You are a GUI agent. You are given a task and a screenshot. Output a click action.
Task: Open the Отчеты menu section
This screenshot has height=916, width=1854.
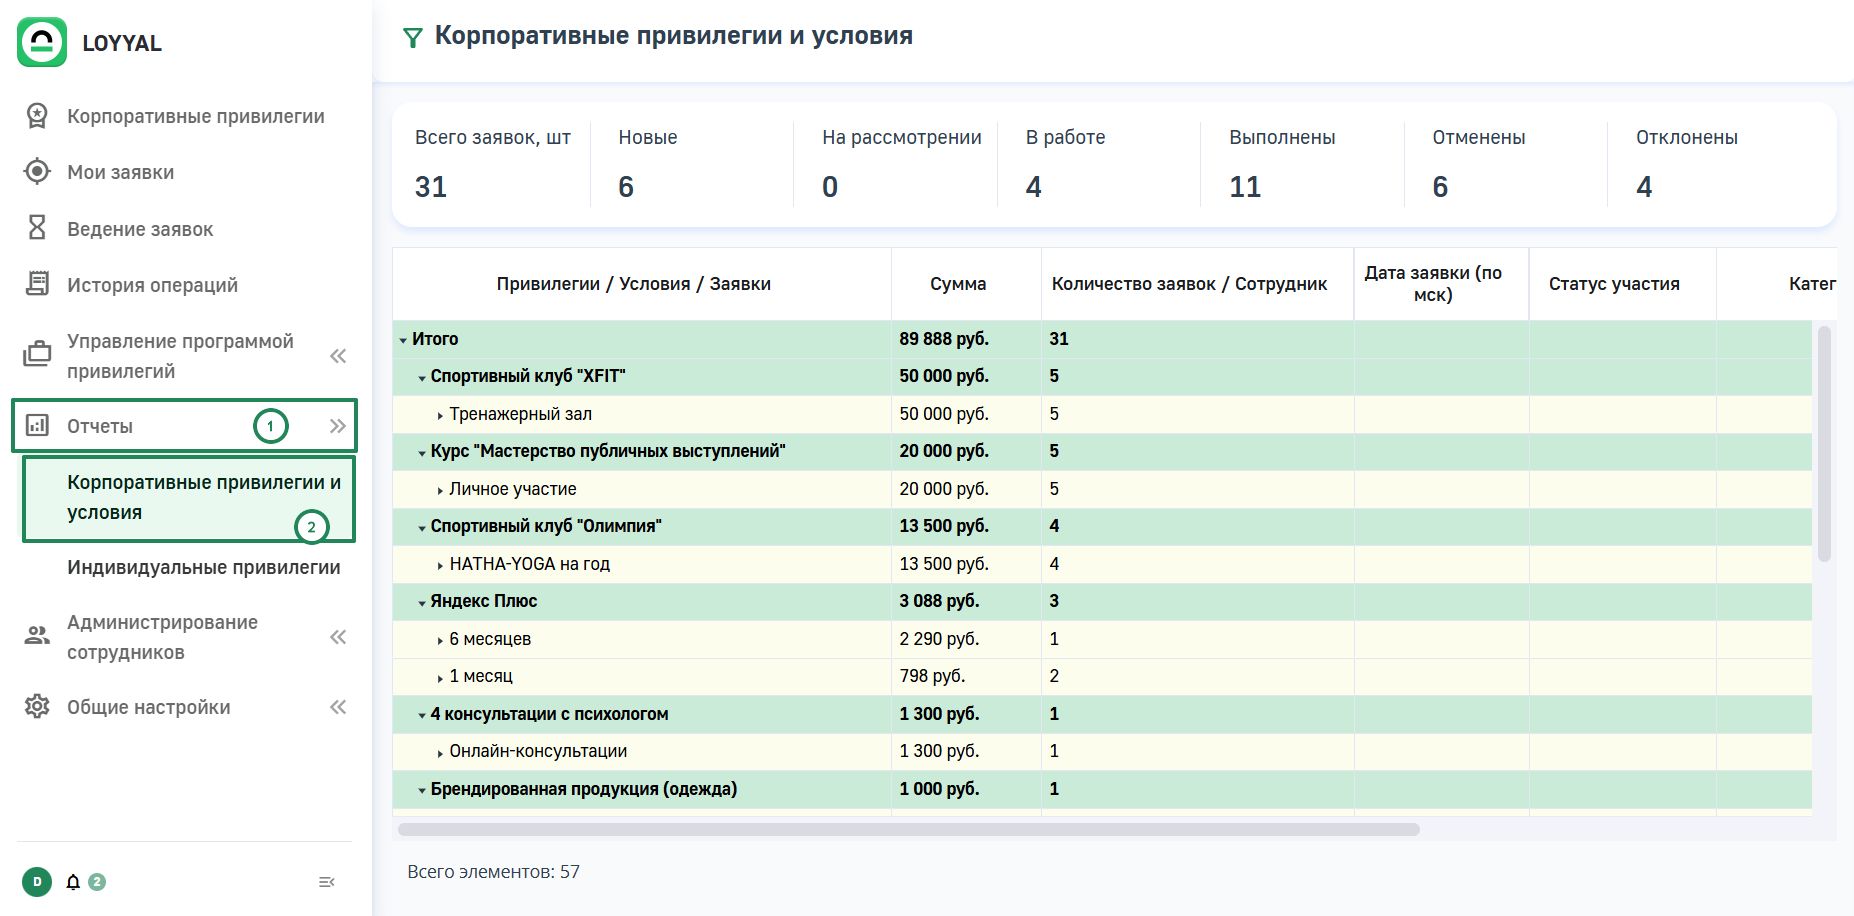[x=100, y=426]
